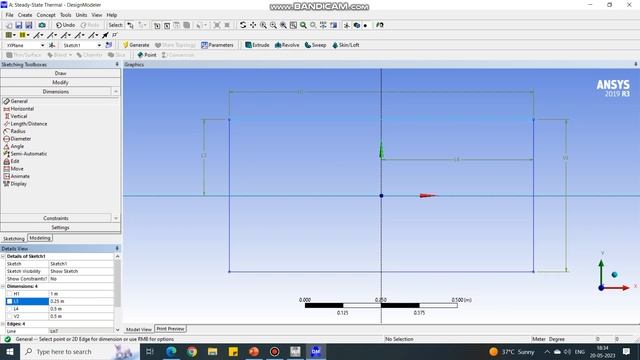Click the Point feature tool

pyautogui.click(x=147, y=55)
